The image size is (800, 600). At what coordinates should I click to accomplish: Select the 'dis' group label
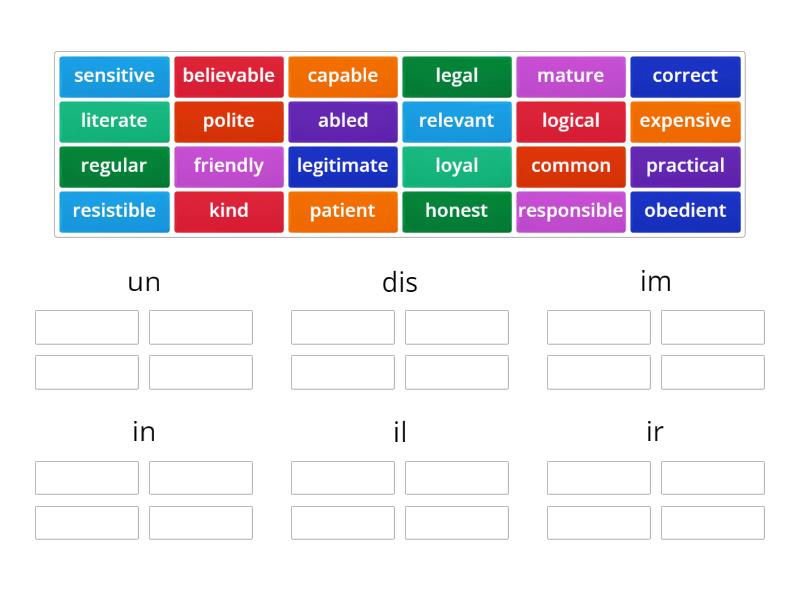tap(399, 282)
